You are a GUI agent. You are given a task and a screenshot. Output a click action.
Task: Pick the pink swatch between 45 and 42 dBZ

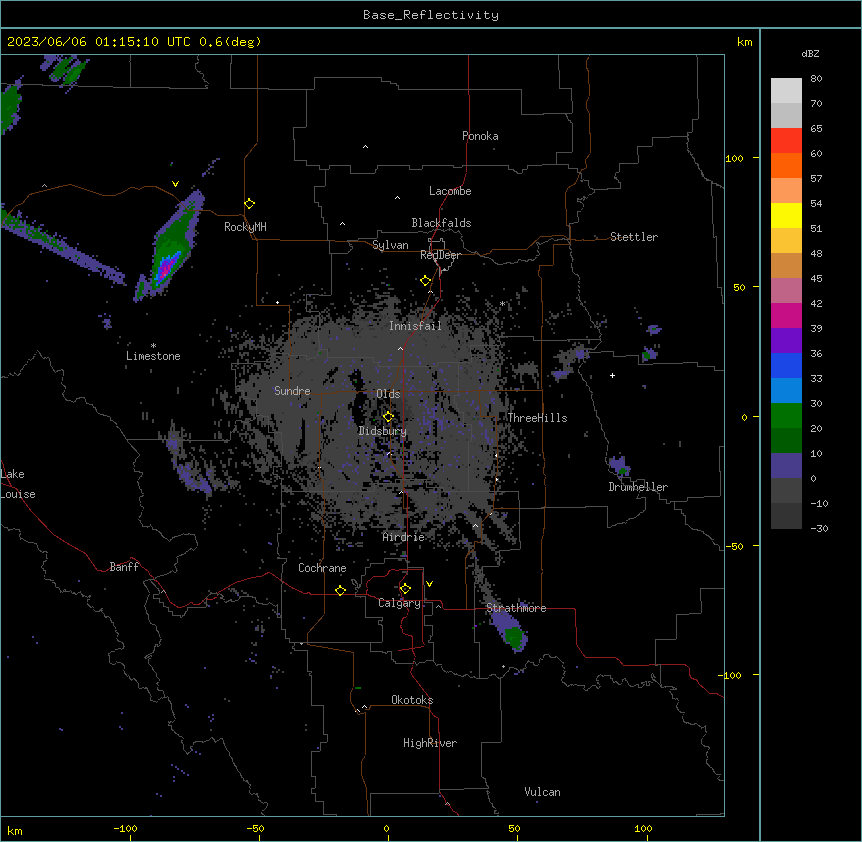point(786,291)
